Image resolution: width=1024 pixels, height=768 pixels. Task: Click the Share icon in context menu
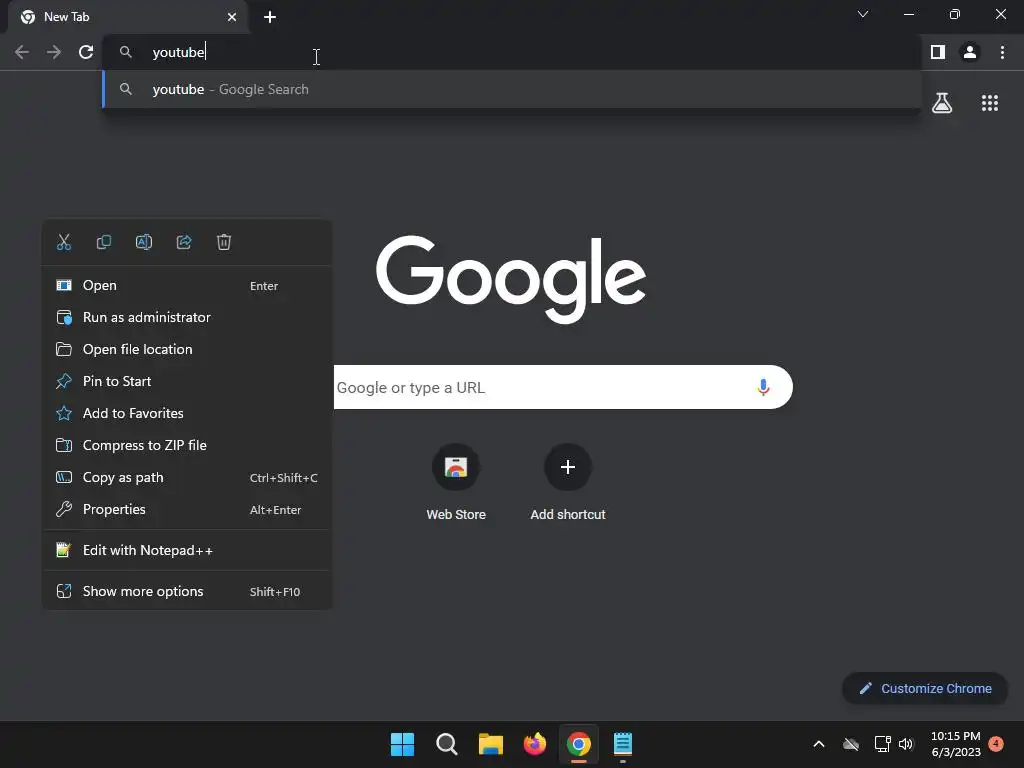(x=184, y=242)
